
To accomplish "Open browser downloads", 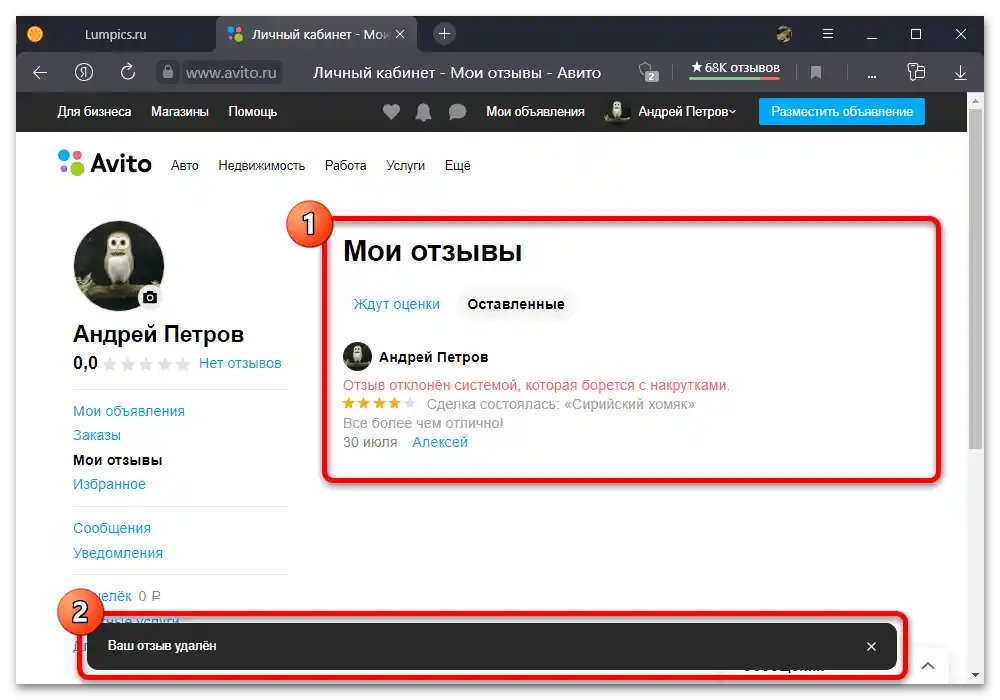I will click(x=960, y=73).
